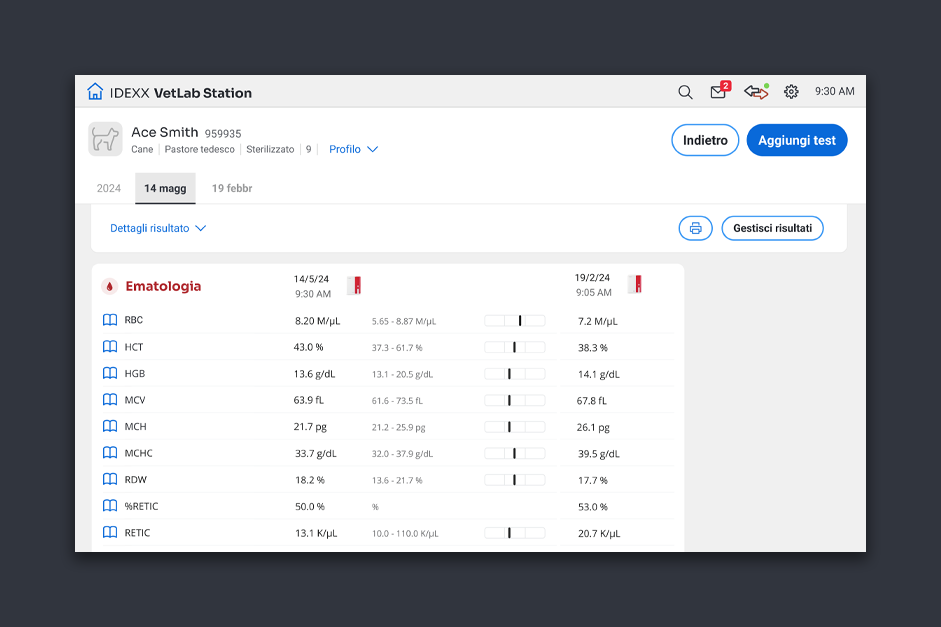Click the %RETIC value 50.0 %
The height and width of the screenshot is (627, 941).
(x=310, y=506)
